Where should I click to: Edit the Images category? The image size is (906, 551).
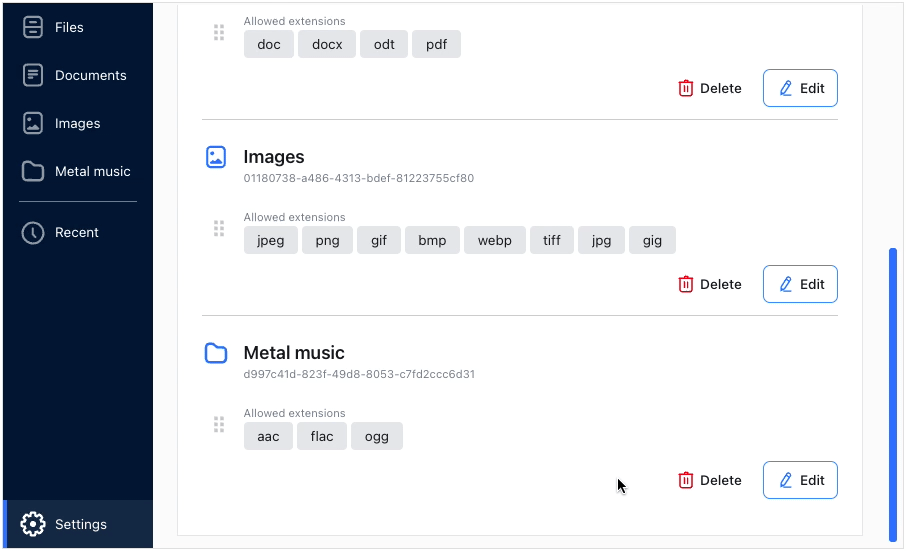pyautogui.click(x=800, y=284)
